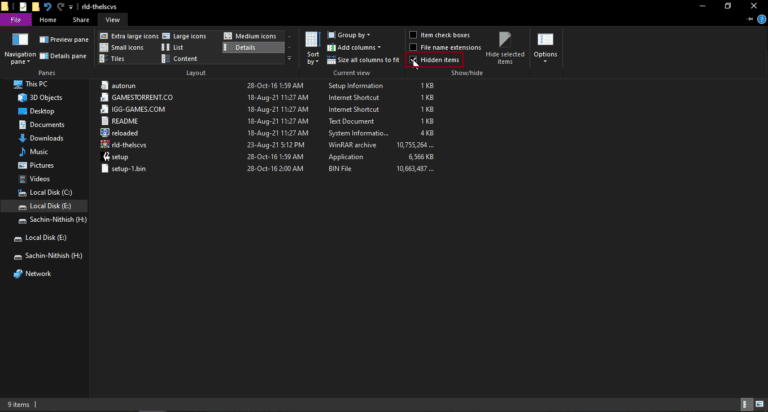Select GAMESTORRENT.CO shortcut icon
This screenshot has height=412, width=768.
(x=104, y=97)
